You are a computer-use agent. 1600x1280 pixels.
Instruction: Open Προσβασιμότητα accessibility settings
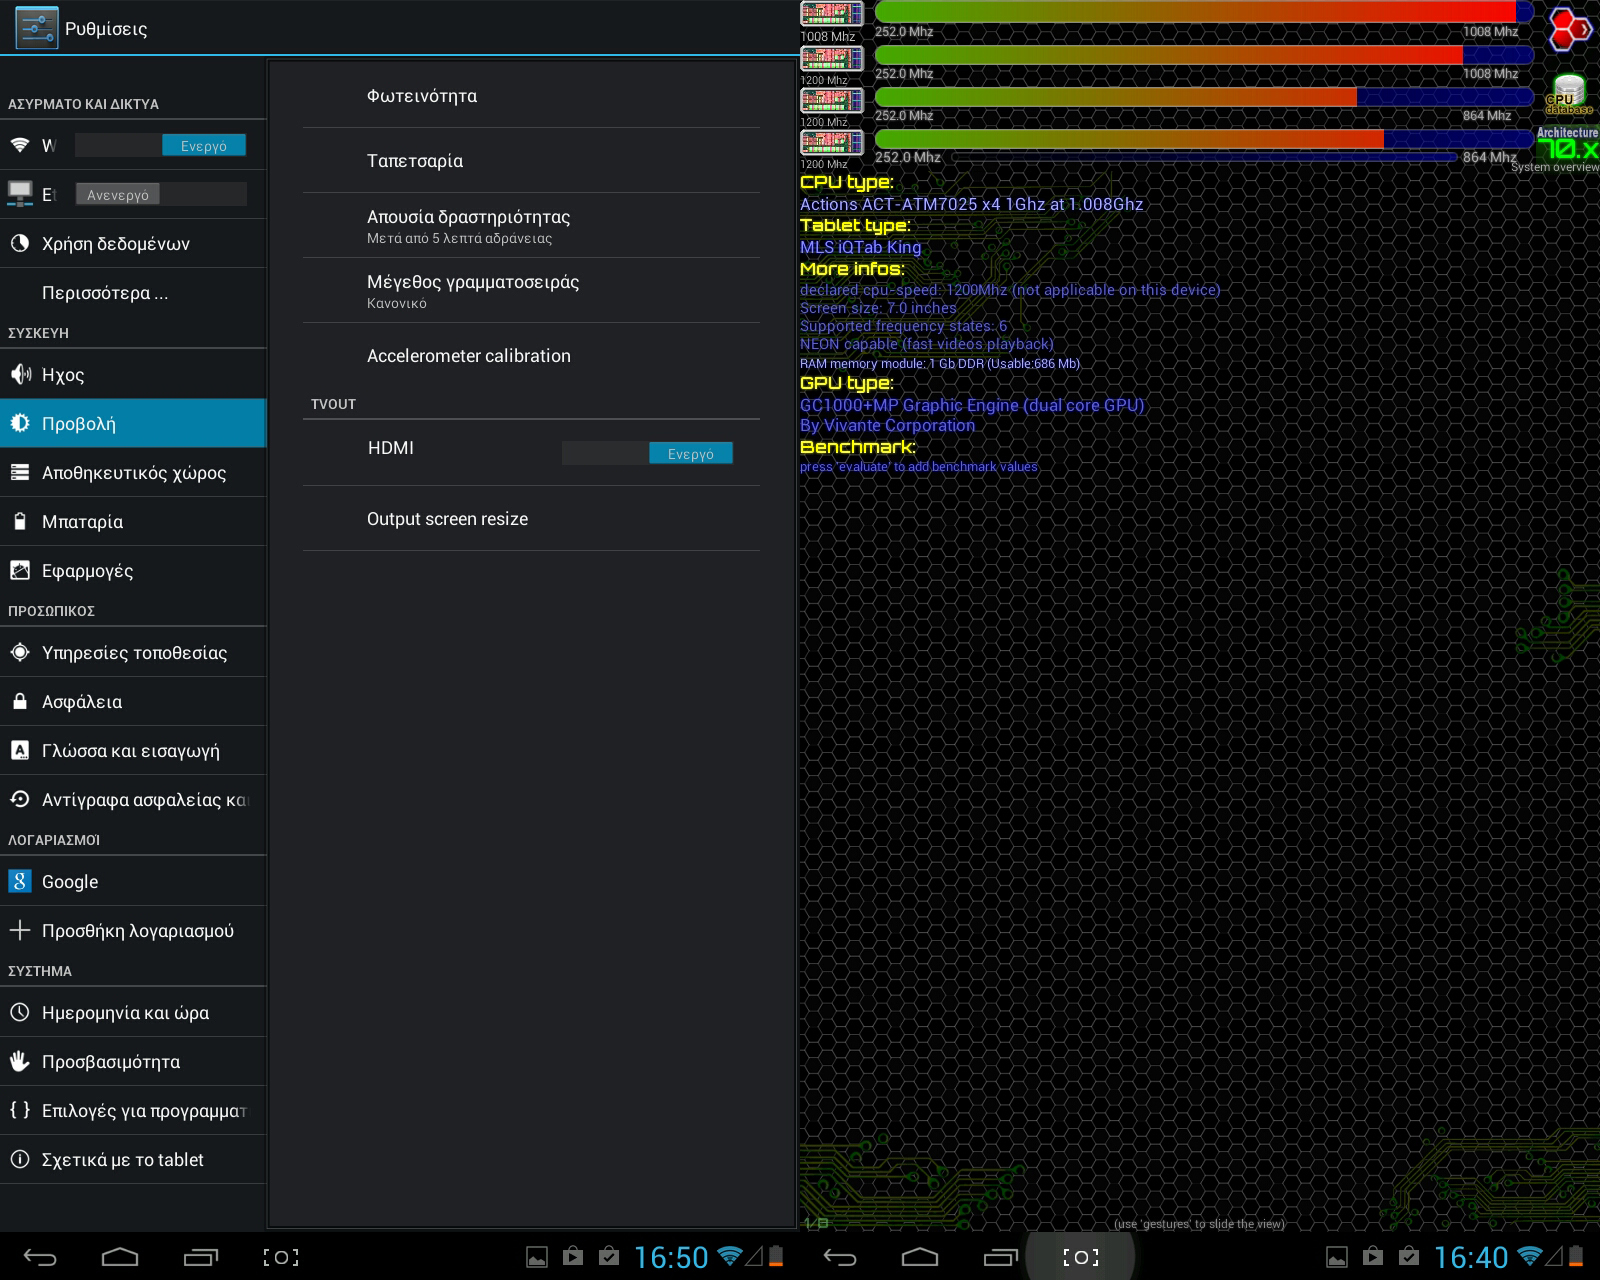[133, 1061]
